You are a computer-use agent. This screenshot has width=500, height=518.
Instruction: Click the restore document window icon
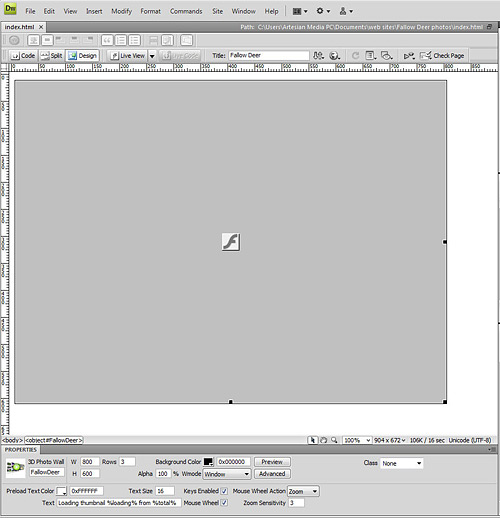489,27
